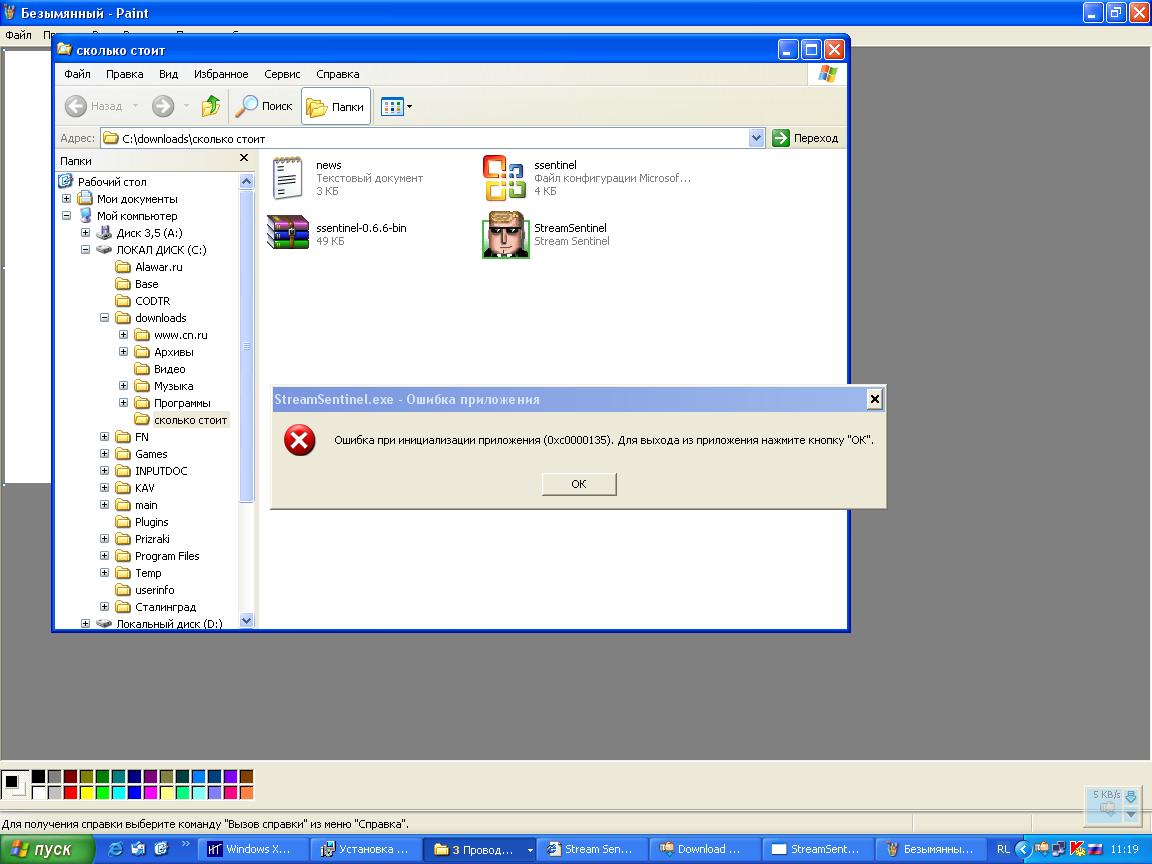Screen dimensions: 1152x864
Task: Expand the Архивы folder node
Action: coord(123,351)
